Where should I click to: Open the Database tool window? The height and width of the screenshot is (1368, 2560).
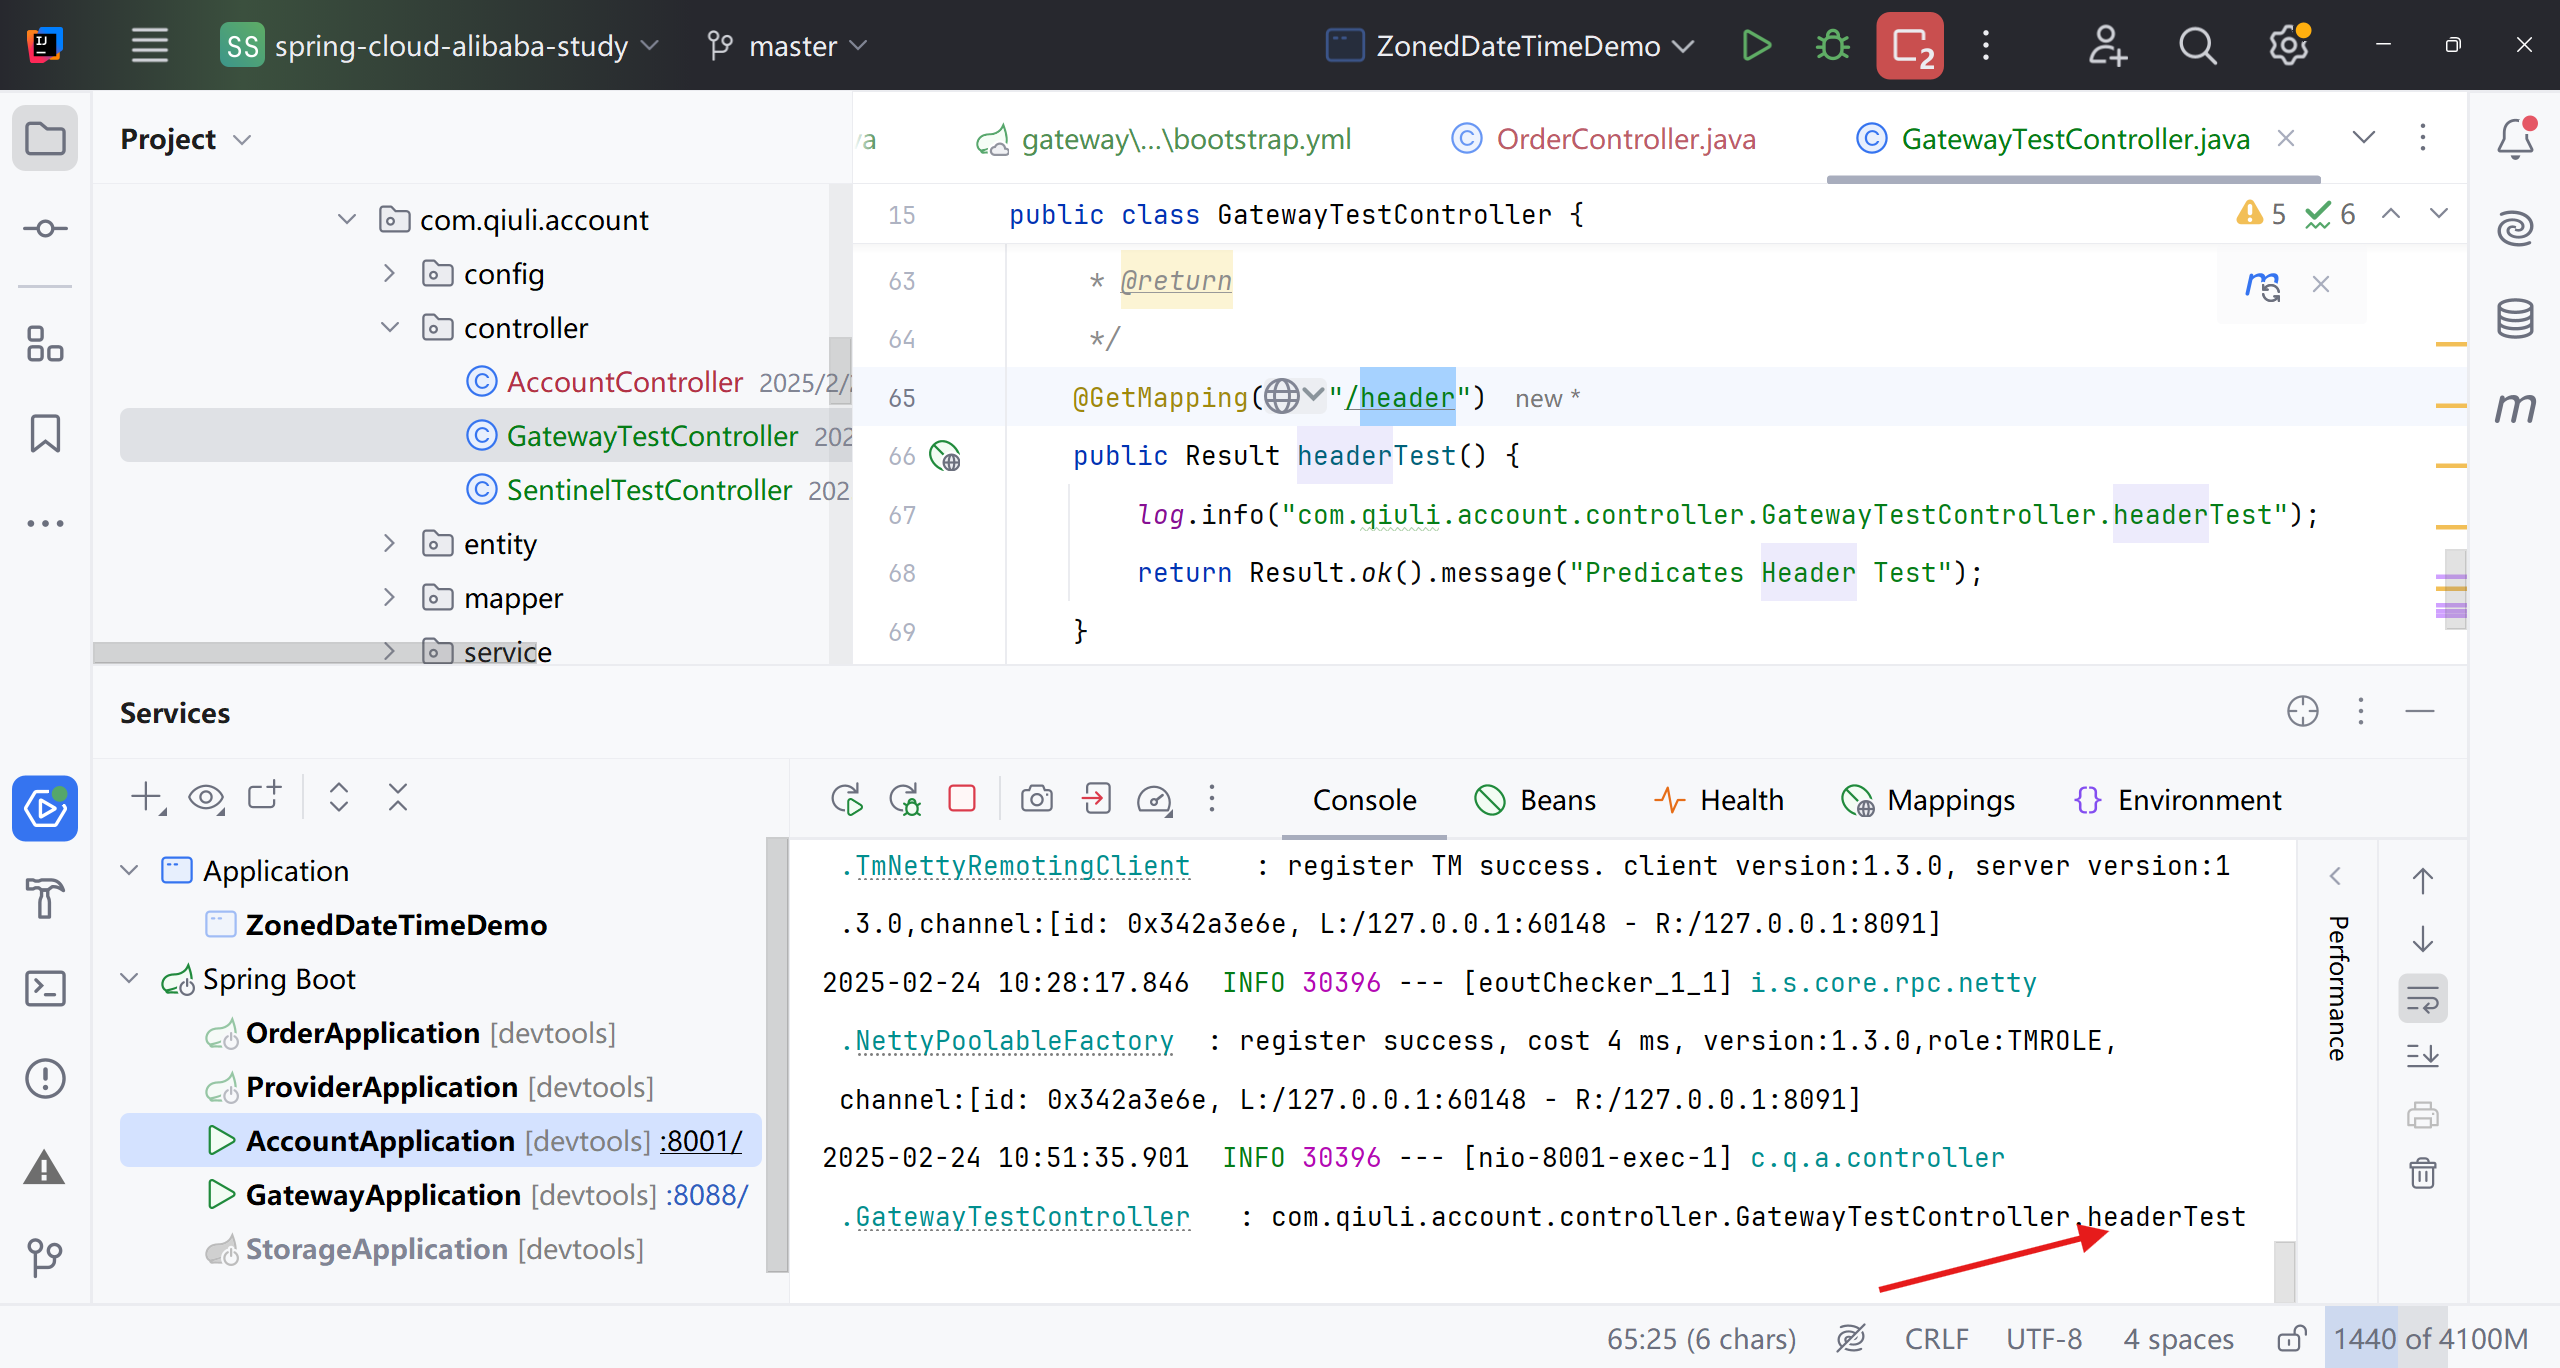click(x=2515, y=319)
